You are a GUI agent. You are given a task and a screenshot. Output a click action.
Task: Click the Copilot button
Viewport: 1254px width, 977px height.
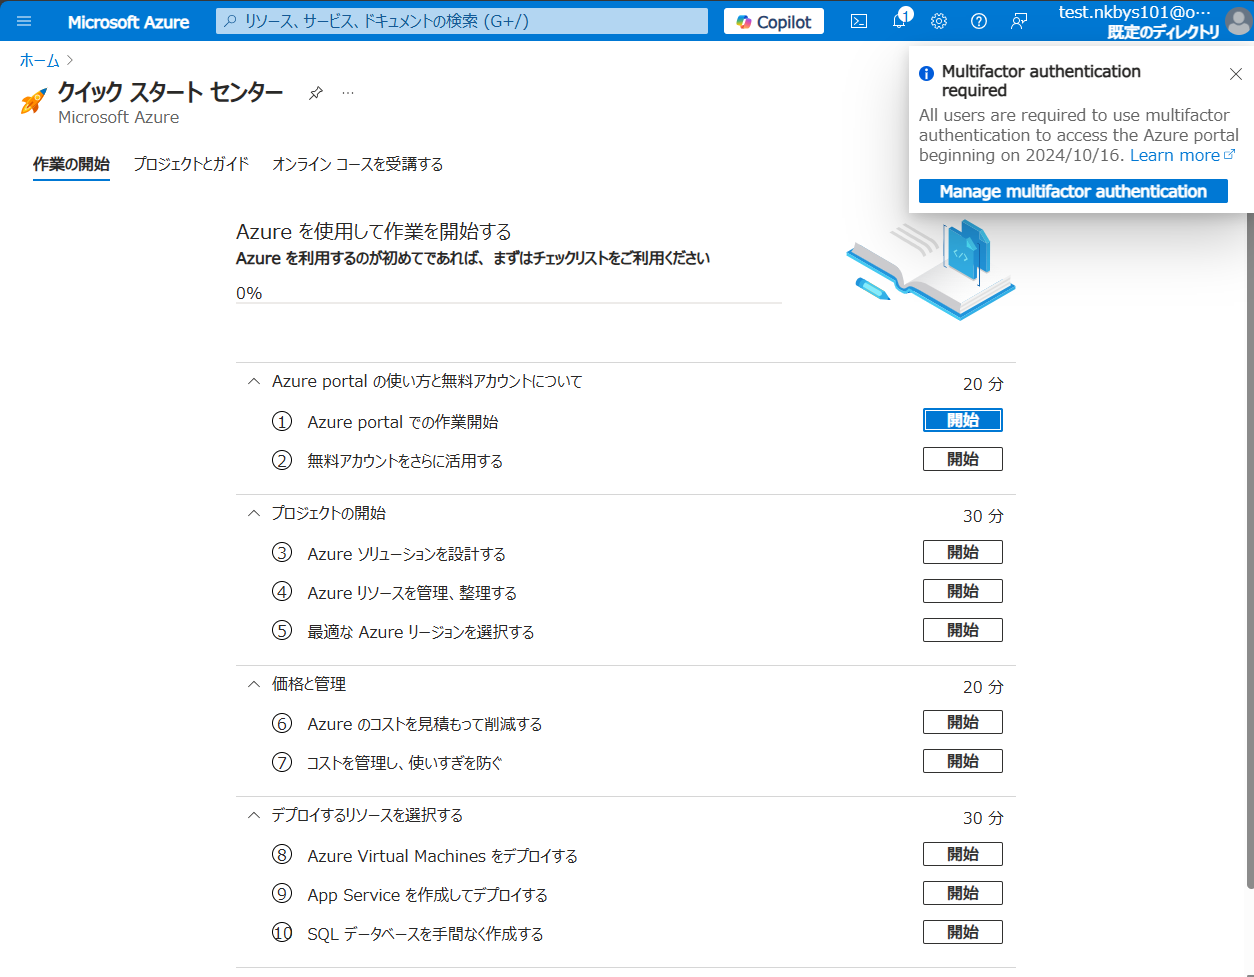click(774, 21)
